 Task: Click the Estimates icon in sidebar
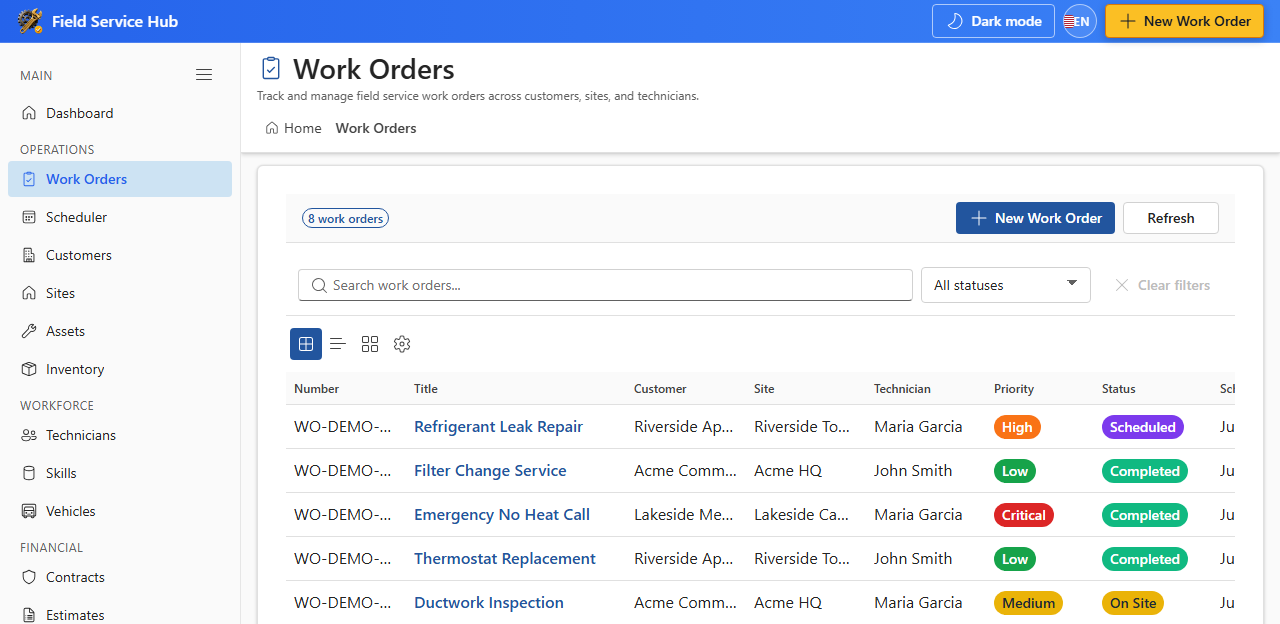coord(29,615)
